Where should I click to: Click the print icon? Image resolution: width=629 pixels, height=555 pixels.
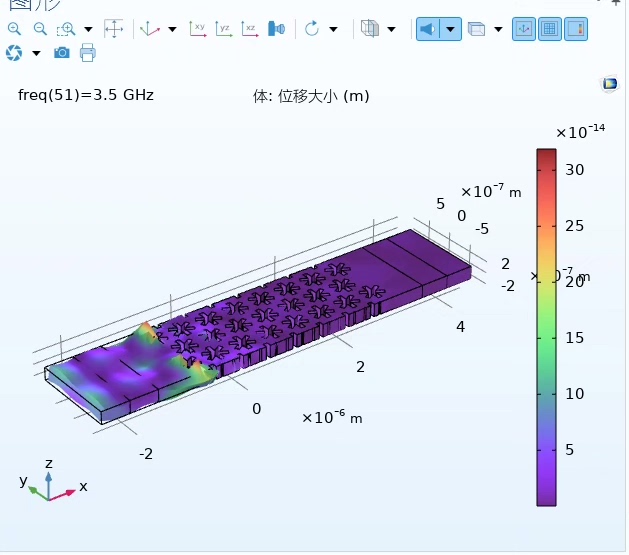pos(87,53)
